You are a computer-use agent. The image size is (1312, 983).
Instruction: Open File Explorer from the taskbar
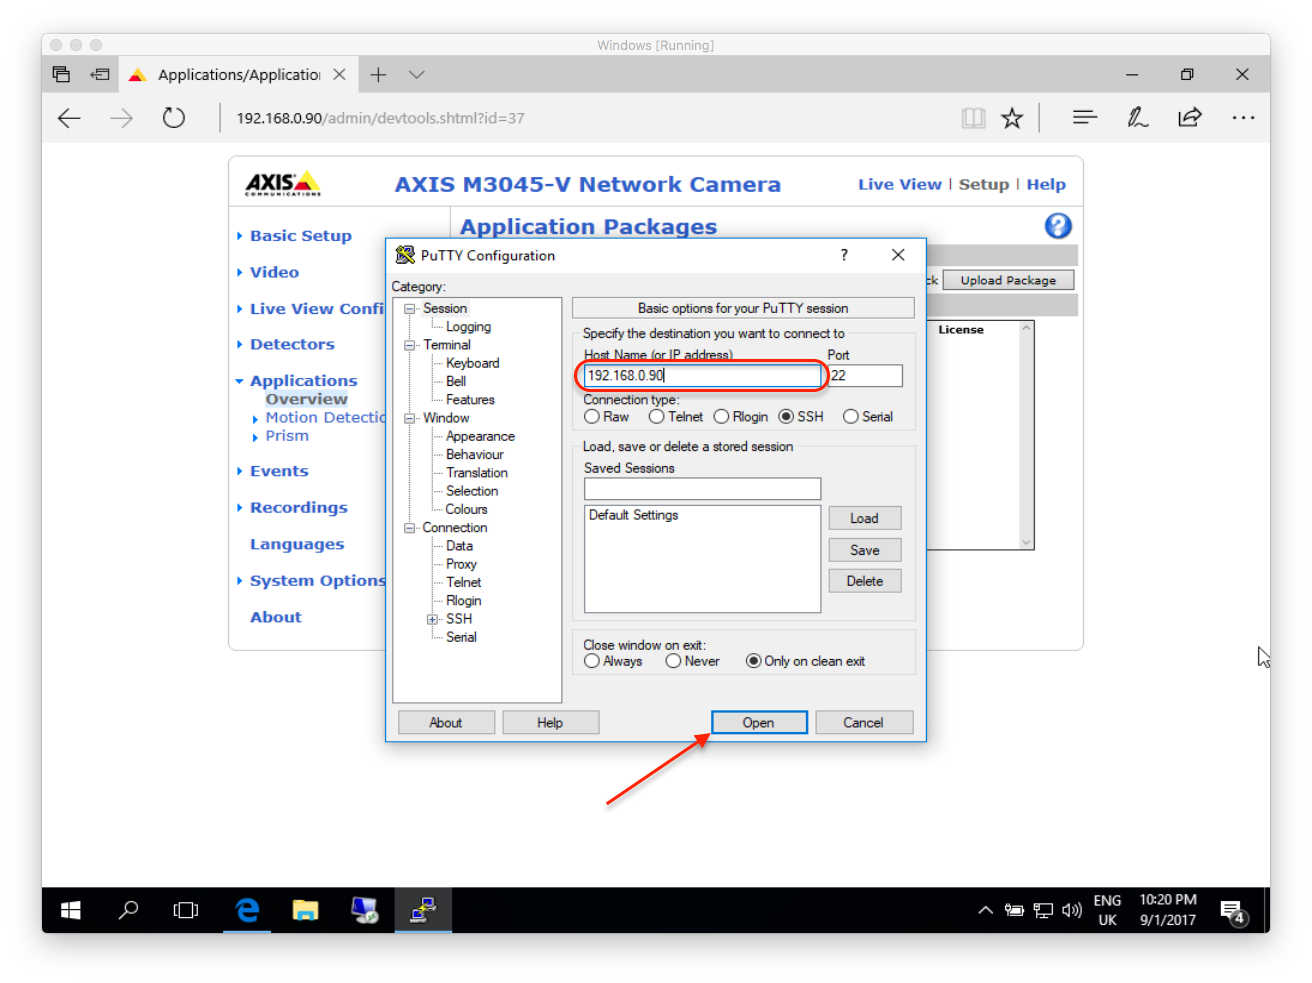pyautogui.click(x=305, y=910)
